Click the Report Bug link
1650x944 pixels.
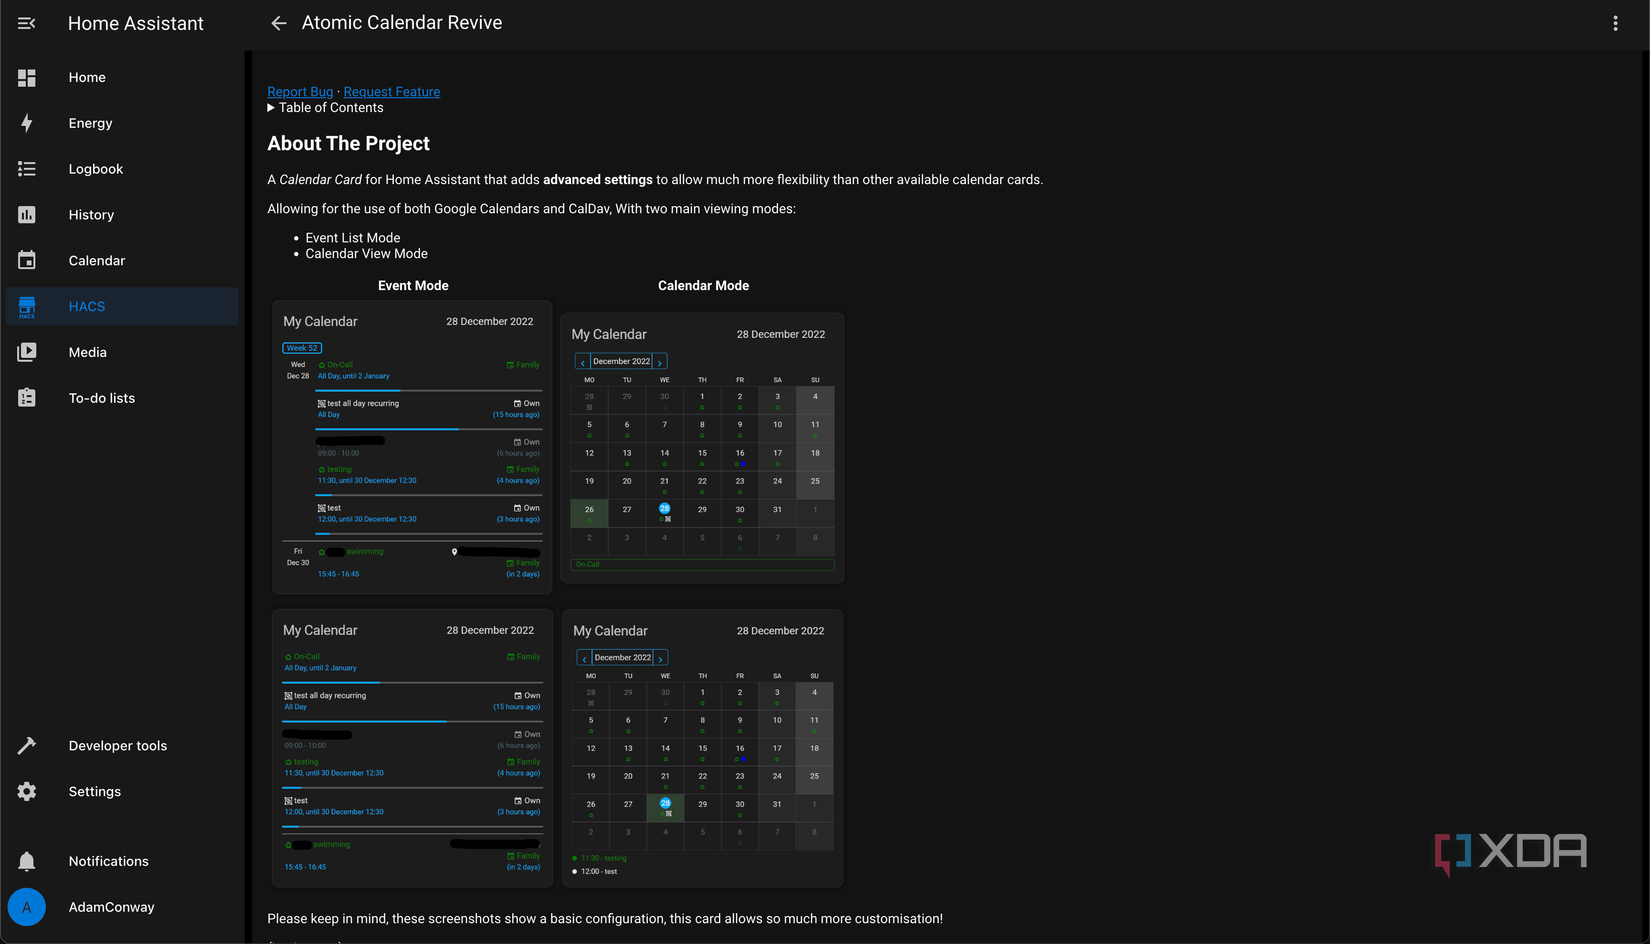coord(300,92)
